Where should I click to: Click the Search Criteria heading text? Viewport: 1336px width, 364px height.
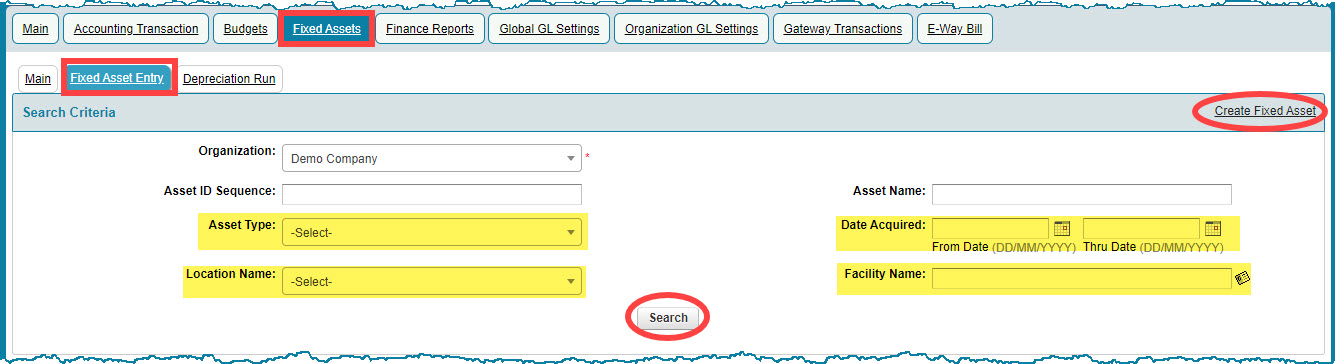69,112
